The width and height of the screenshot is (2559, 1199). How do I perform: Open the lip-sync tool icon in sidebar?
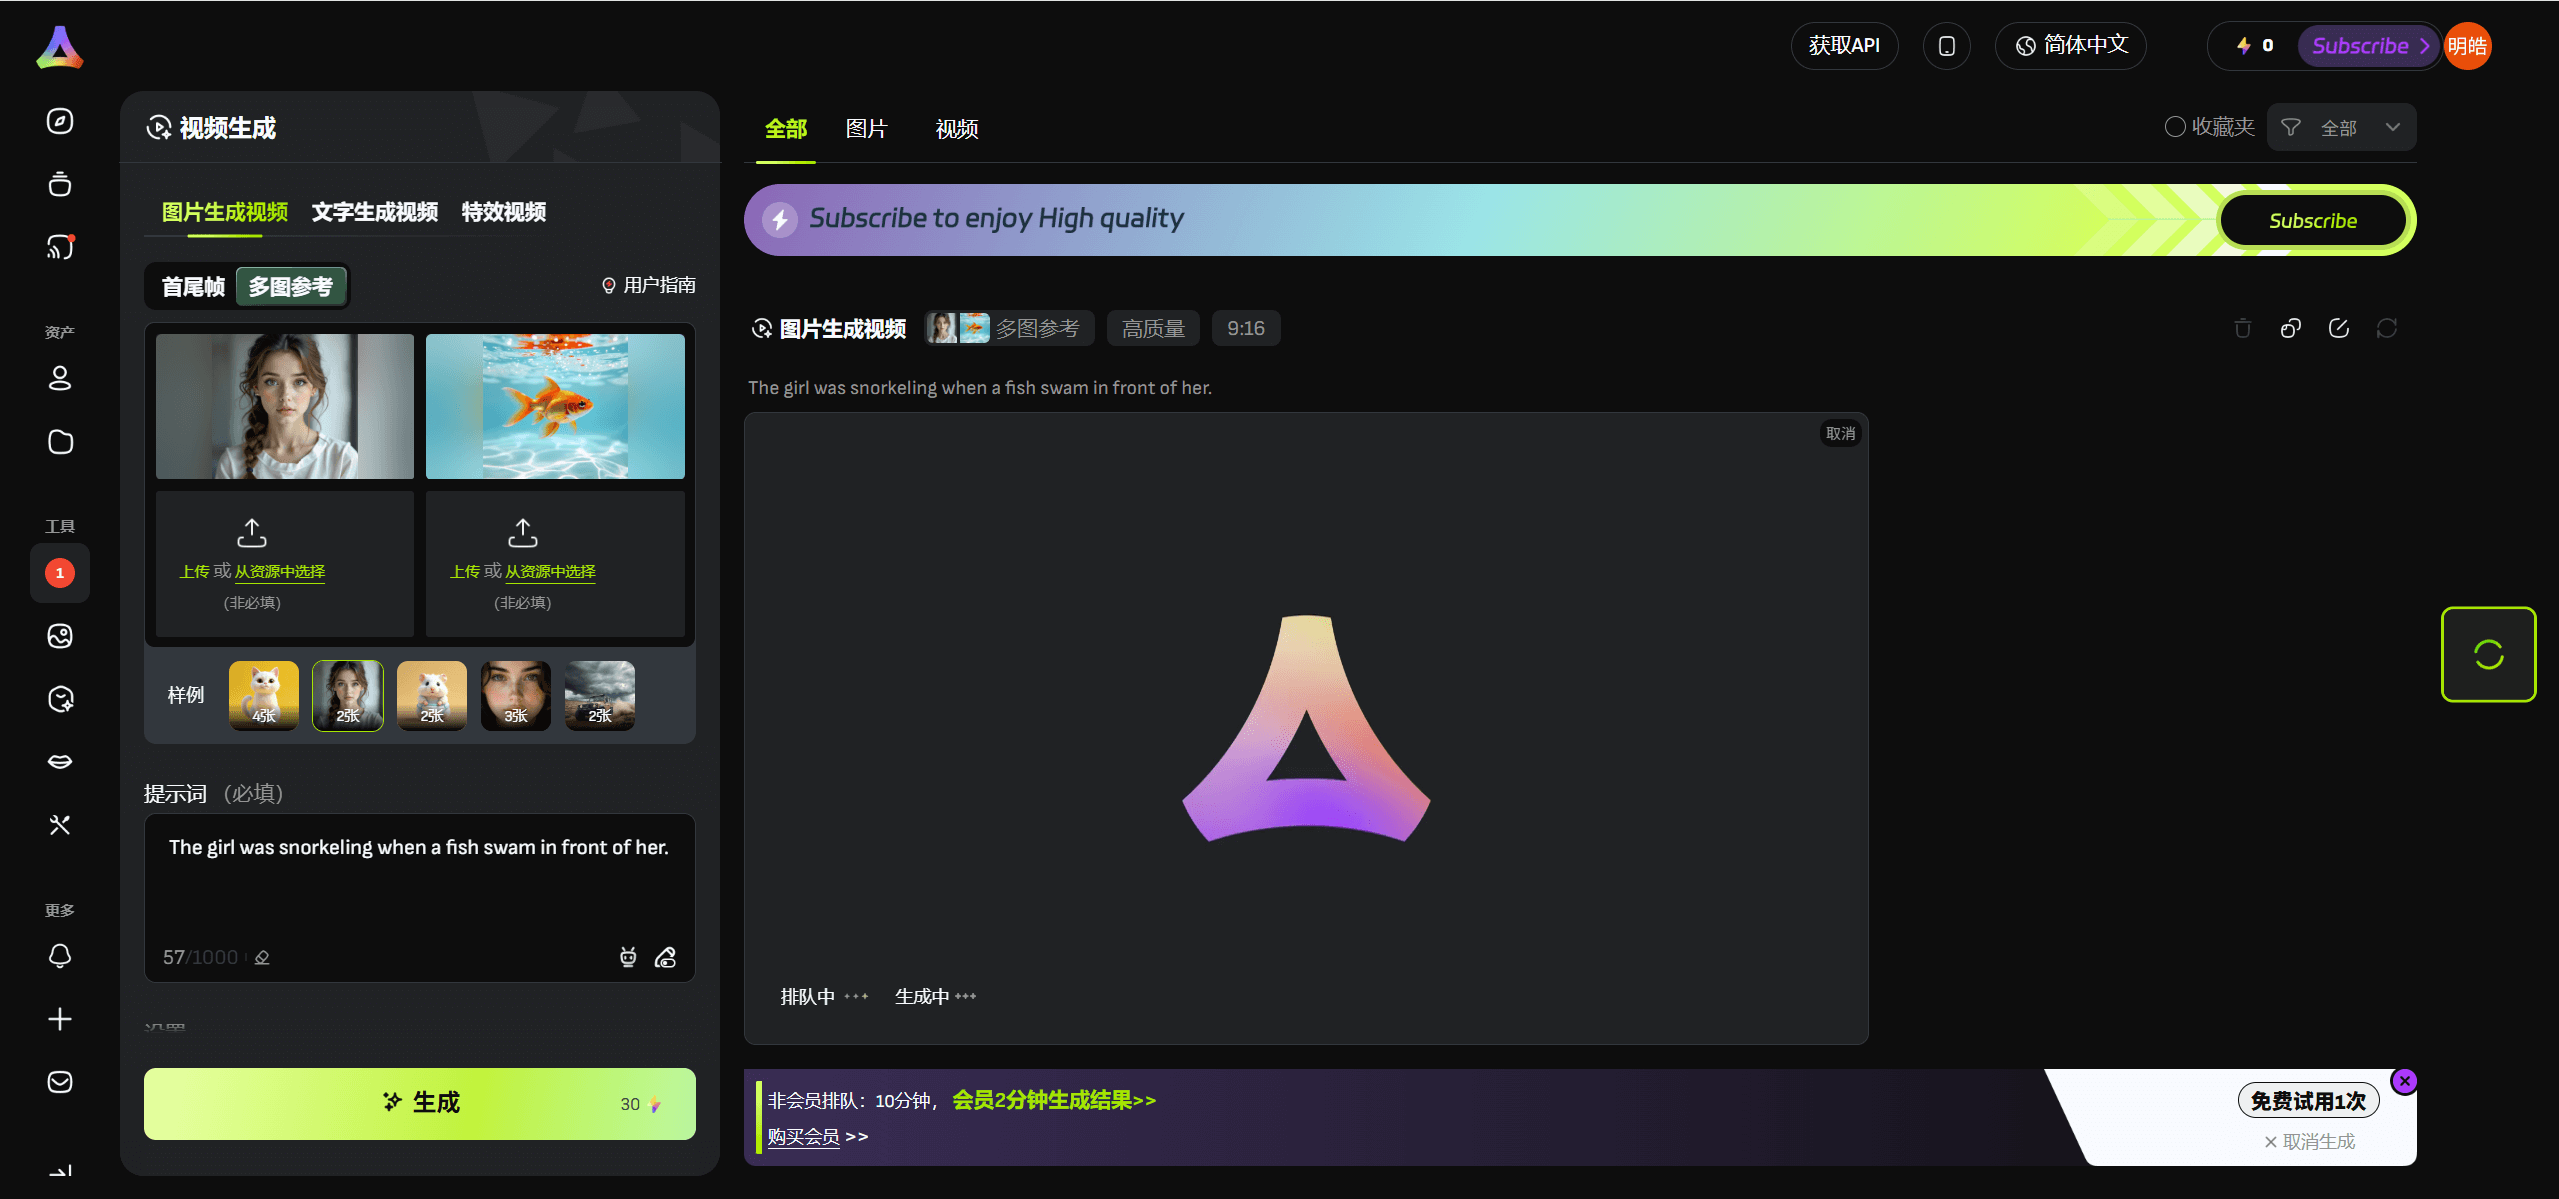[x=60, y=760]
